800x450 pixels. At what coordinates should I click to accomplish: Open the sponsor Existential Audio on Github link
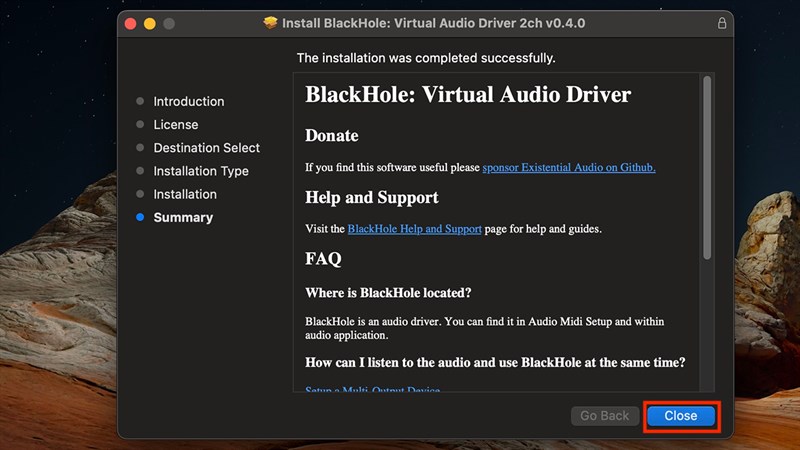click(x=568, y=168)
